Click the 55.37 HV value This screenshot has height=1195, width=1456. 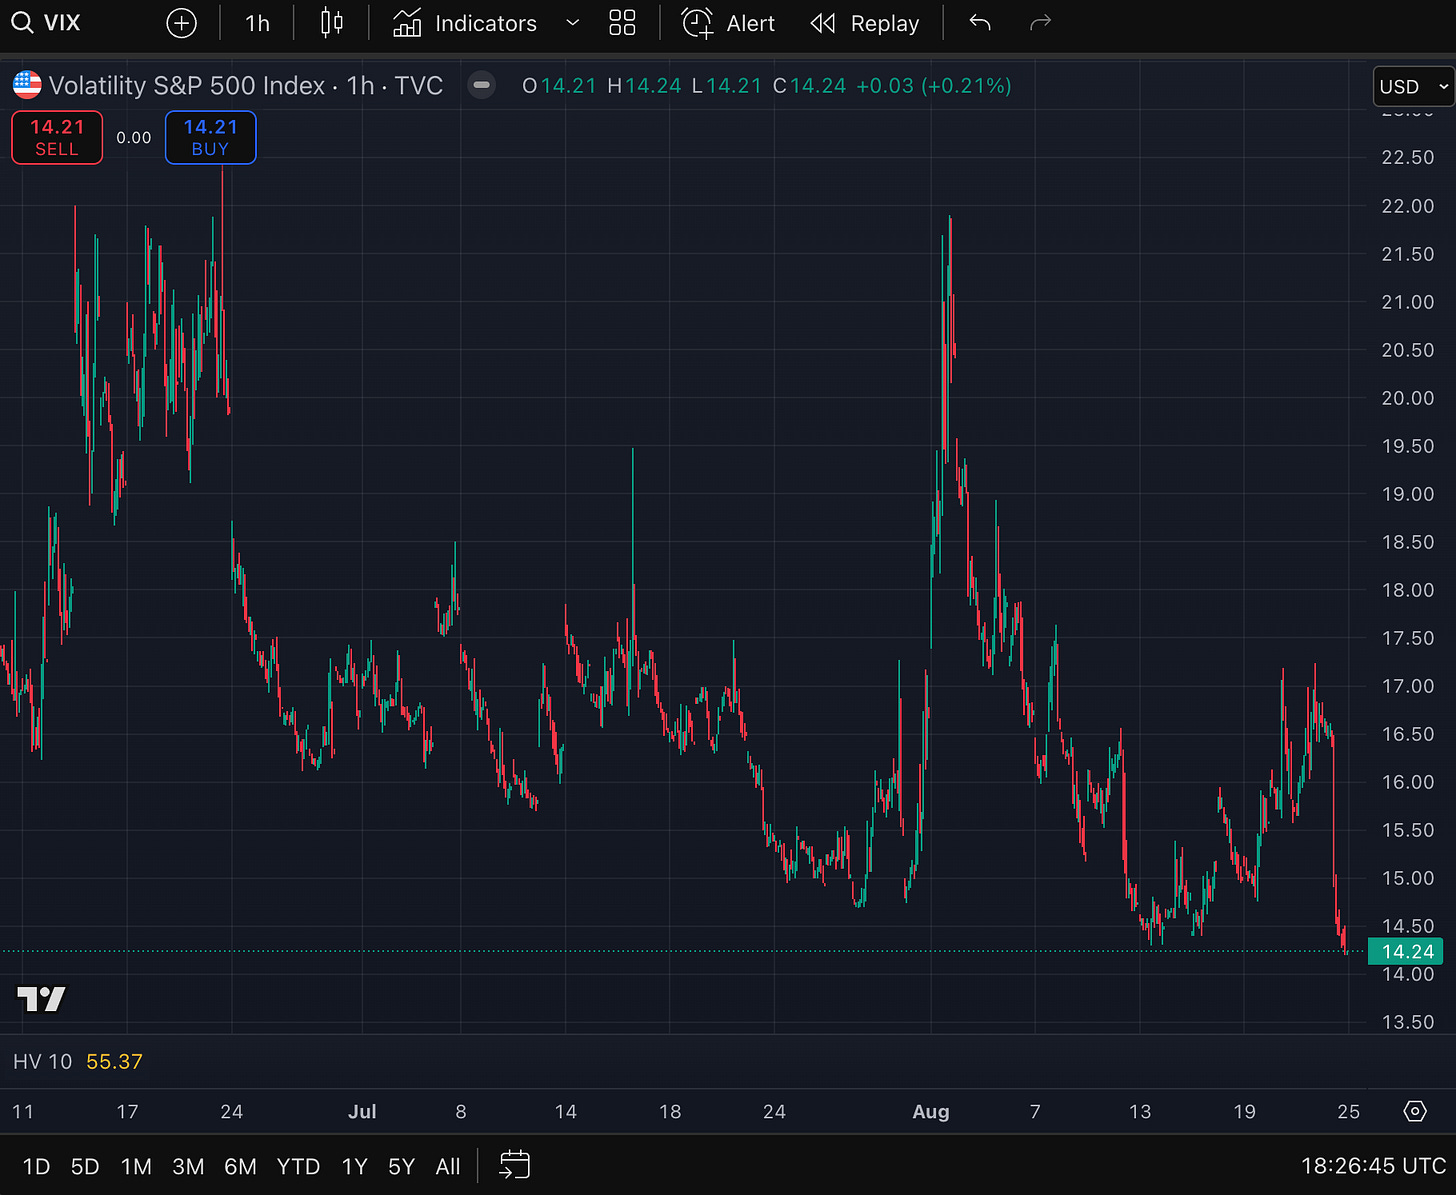114,1062
